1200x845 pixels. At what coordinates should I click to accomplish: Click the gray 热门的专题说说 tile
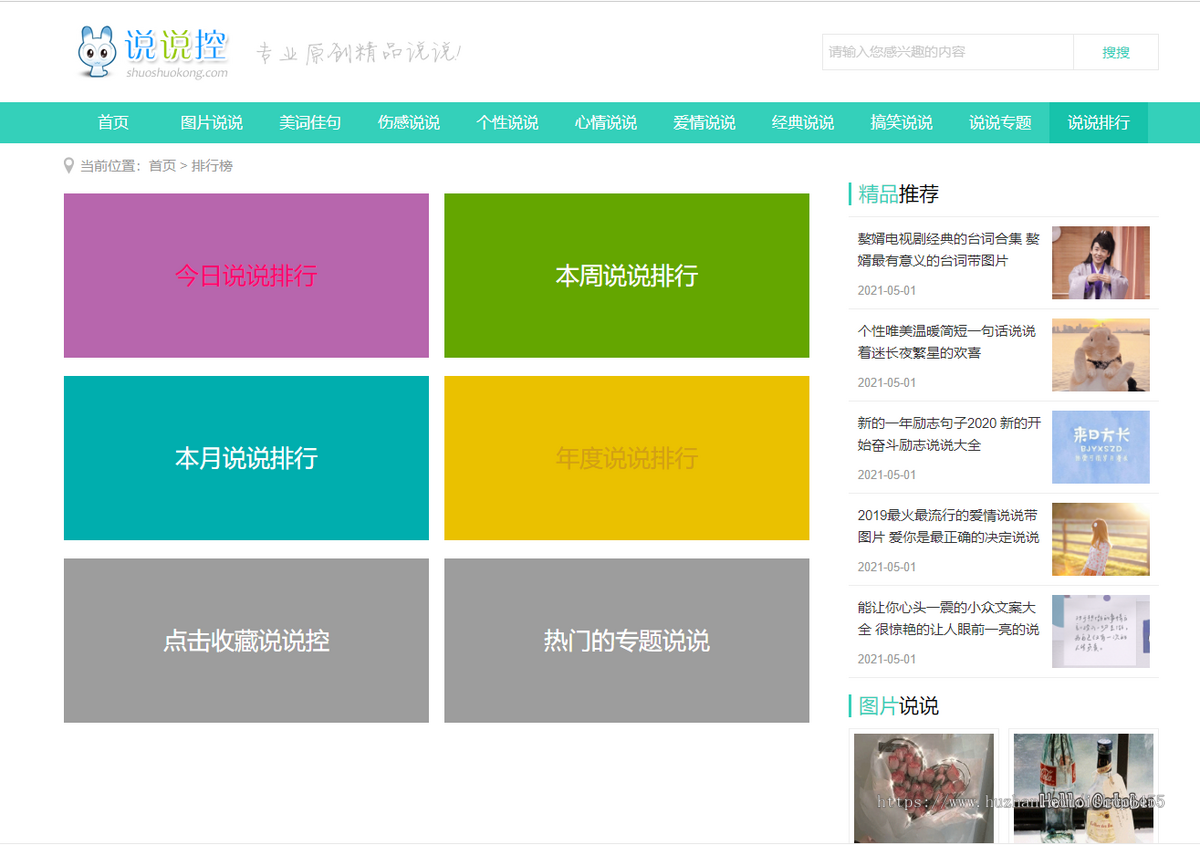click(x=626, y=640)
